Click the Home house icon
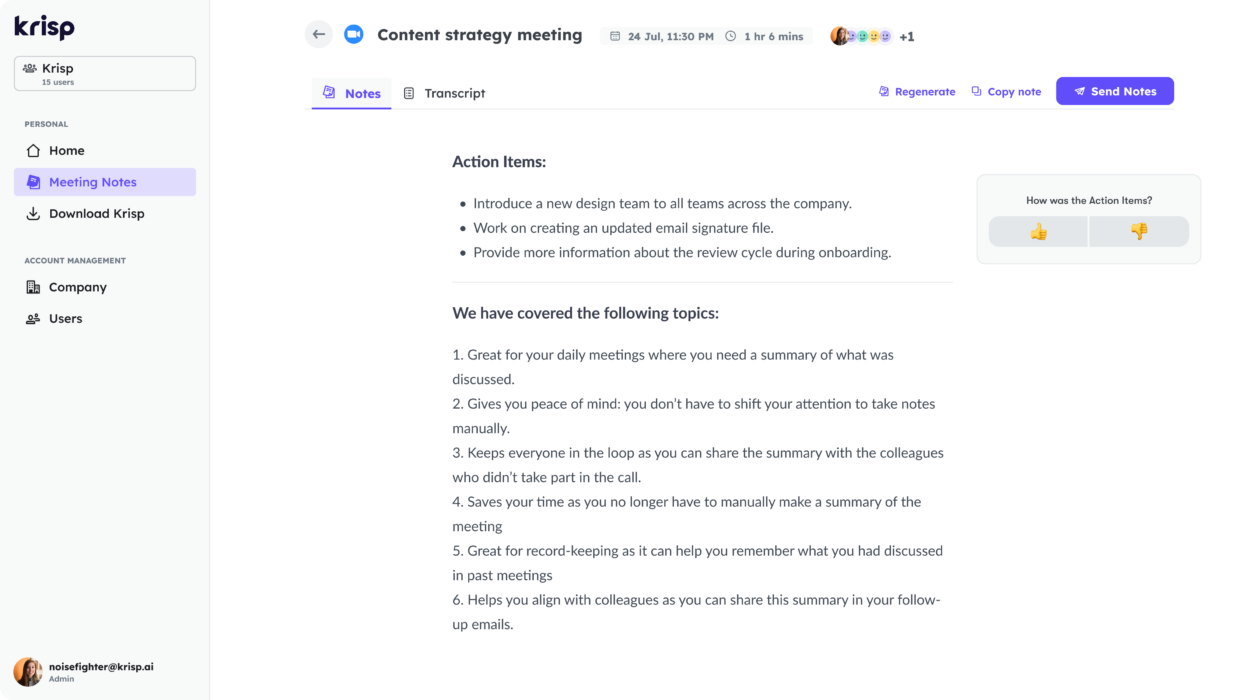 [x=33, y=151]
